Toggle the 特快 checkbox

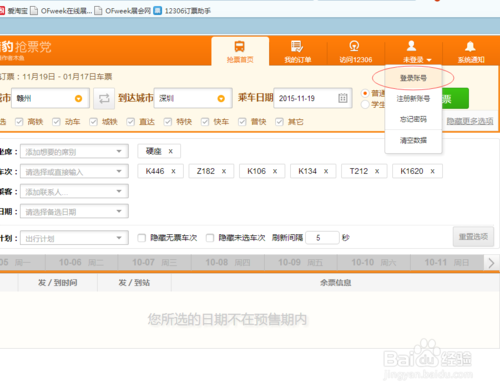coord(168,122)
